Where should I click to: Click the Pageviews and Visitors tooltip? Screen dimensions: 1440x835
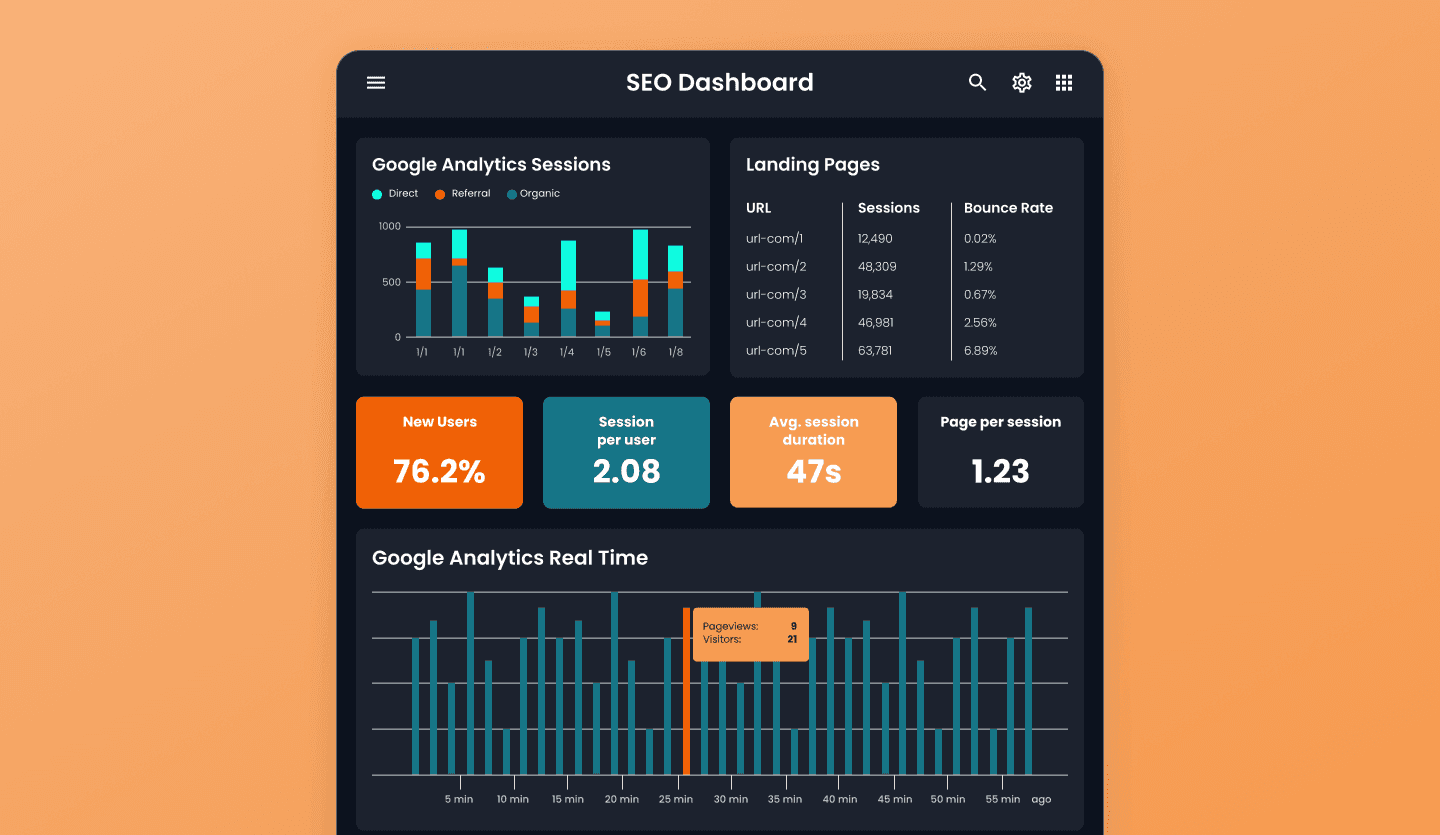(750, 634)
